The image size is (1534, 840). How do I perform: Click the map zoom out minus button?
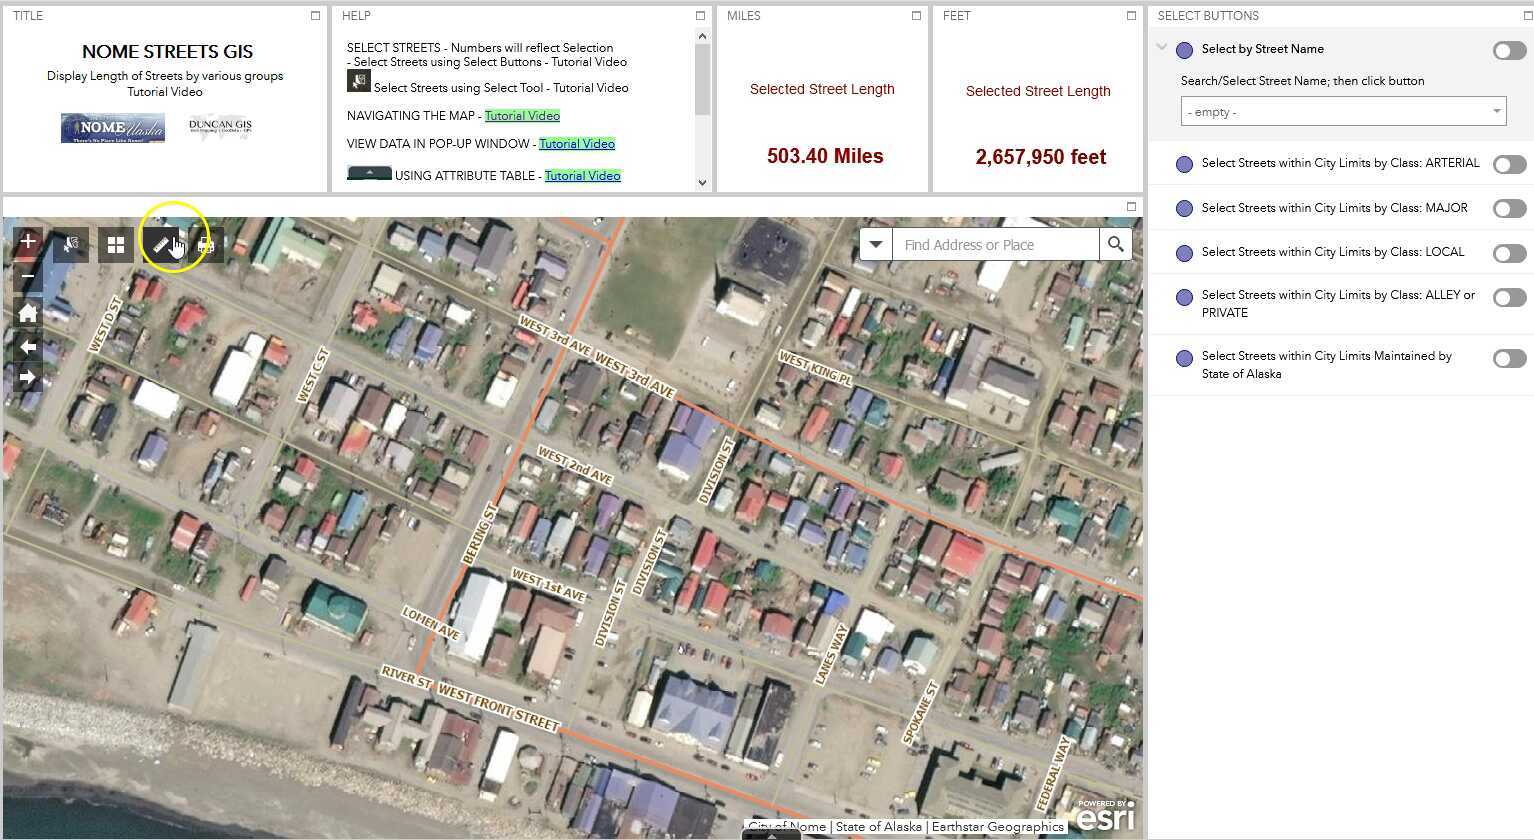coord(28,276)
